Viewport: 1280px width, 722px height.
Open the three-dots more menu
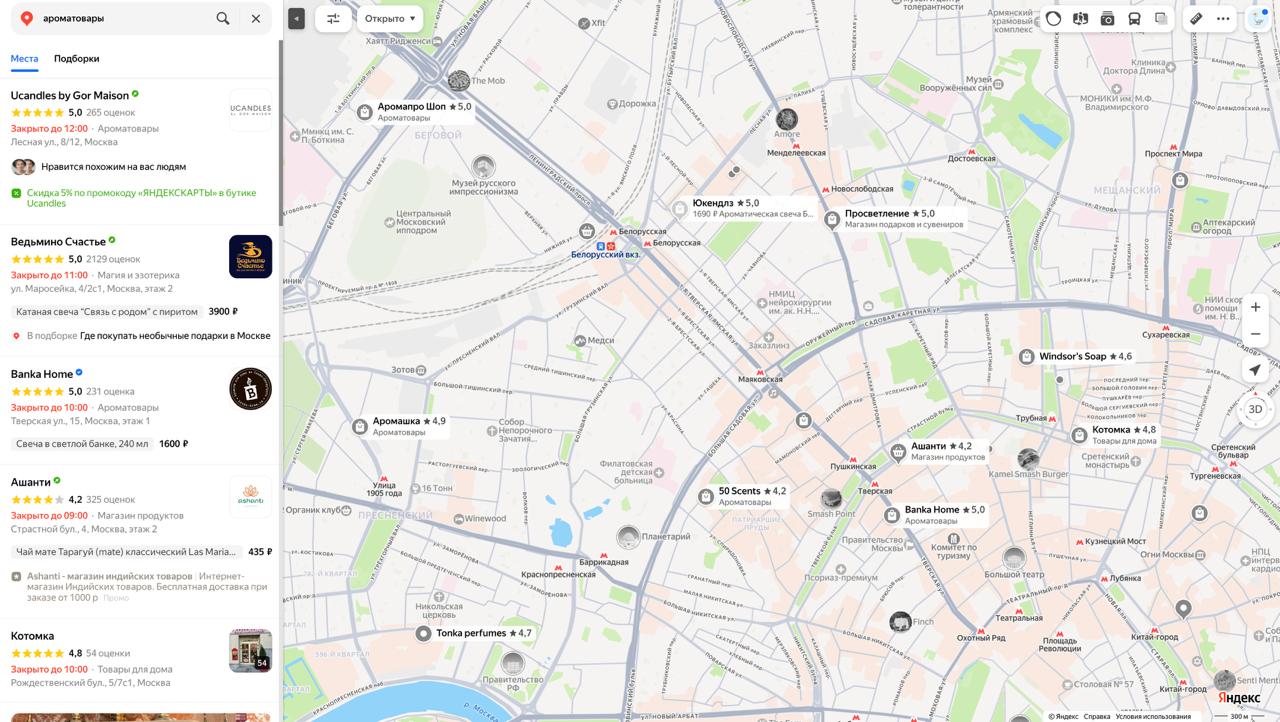pyautogui.click(x=1223, y=18)
